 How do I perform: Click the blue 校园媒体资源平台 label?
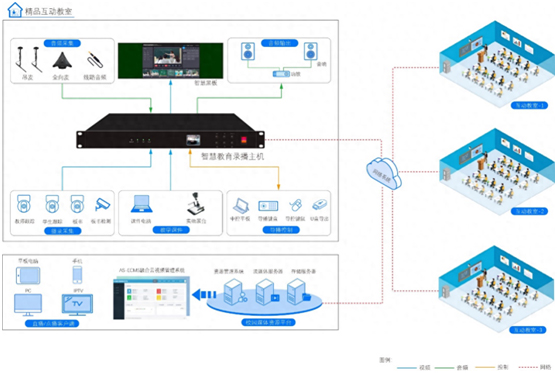point(268,323)
